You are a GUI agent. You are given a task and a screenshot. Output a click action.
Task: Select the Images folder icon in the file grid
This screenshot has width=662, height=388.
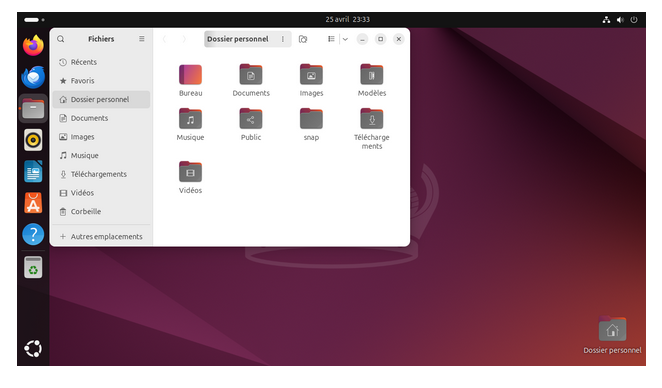(311, 75)
